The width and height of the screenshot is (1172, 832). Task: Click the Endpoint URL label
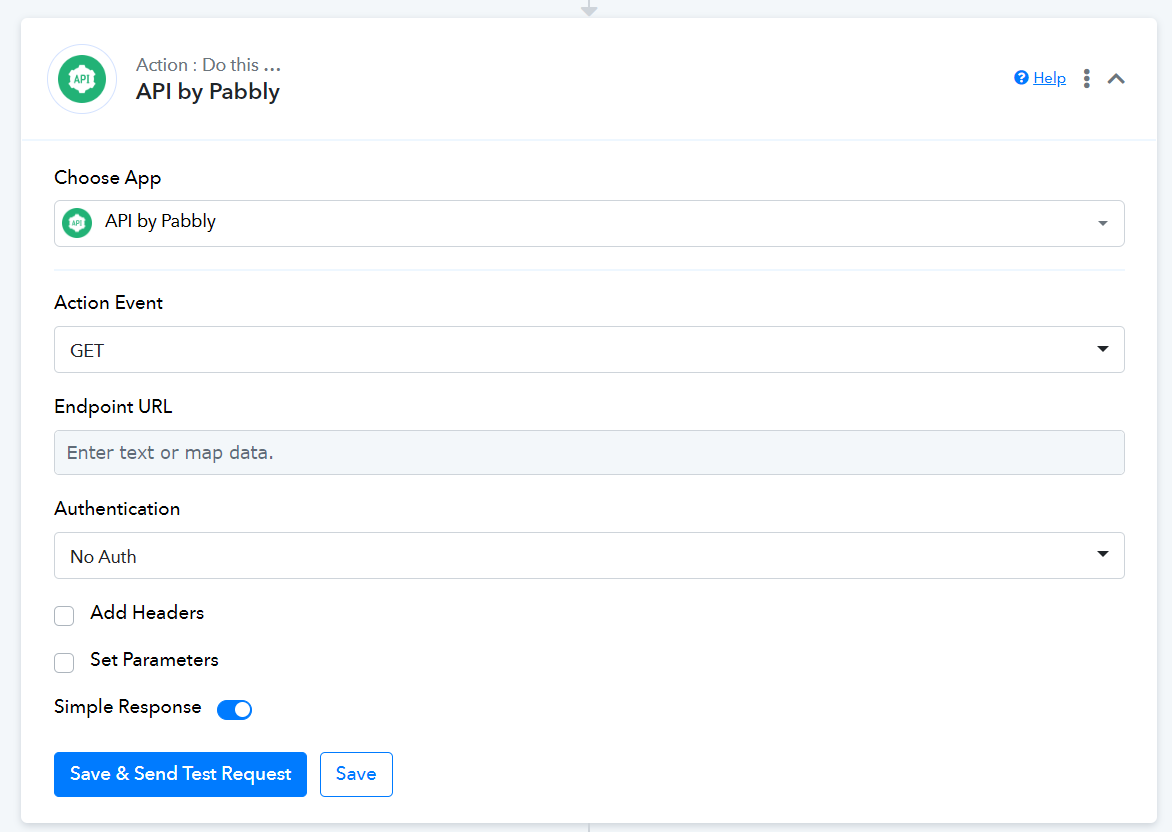tap(114, 407)
